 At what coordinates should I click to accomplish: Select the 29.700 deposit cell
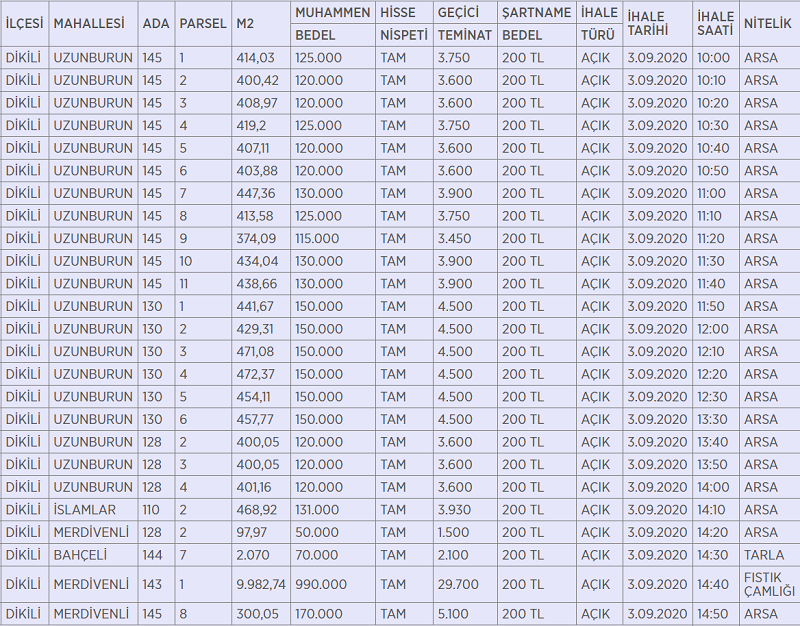pos(457,584)
